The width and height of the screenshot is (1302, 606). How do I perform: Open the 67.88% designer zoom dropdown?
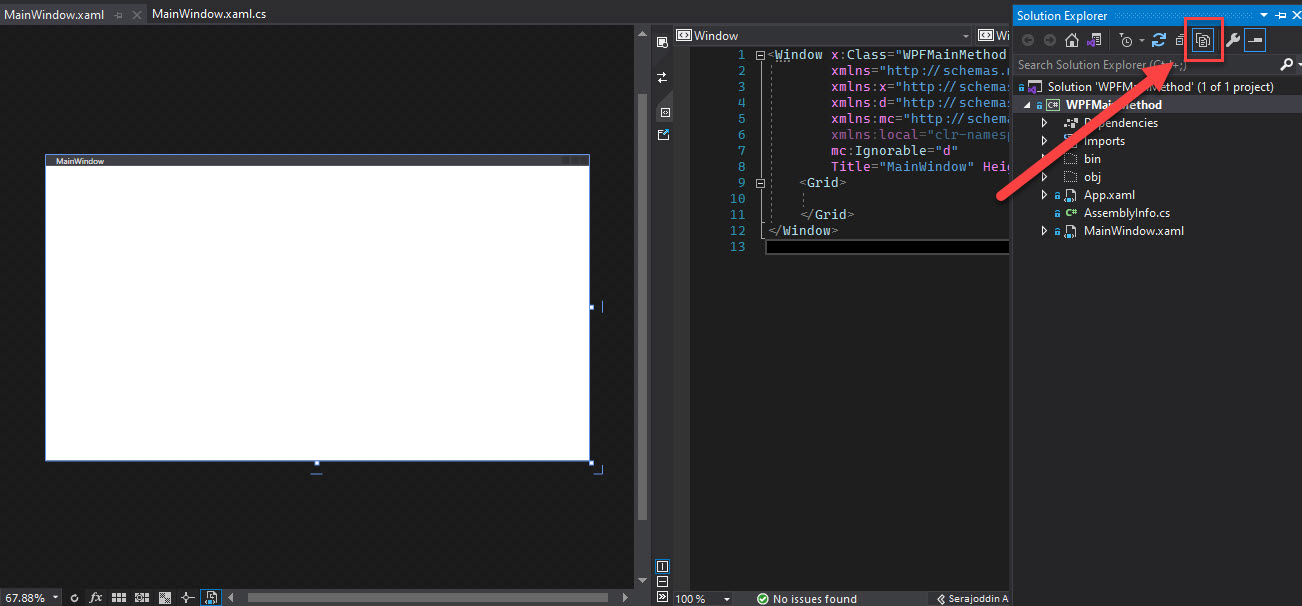tap(55, 597)
